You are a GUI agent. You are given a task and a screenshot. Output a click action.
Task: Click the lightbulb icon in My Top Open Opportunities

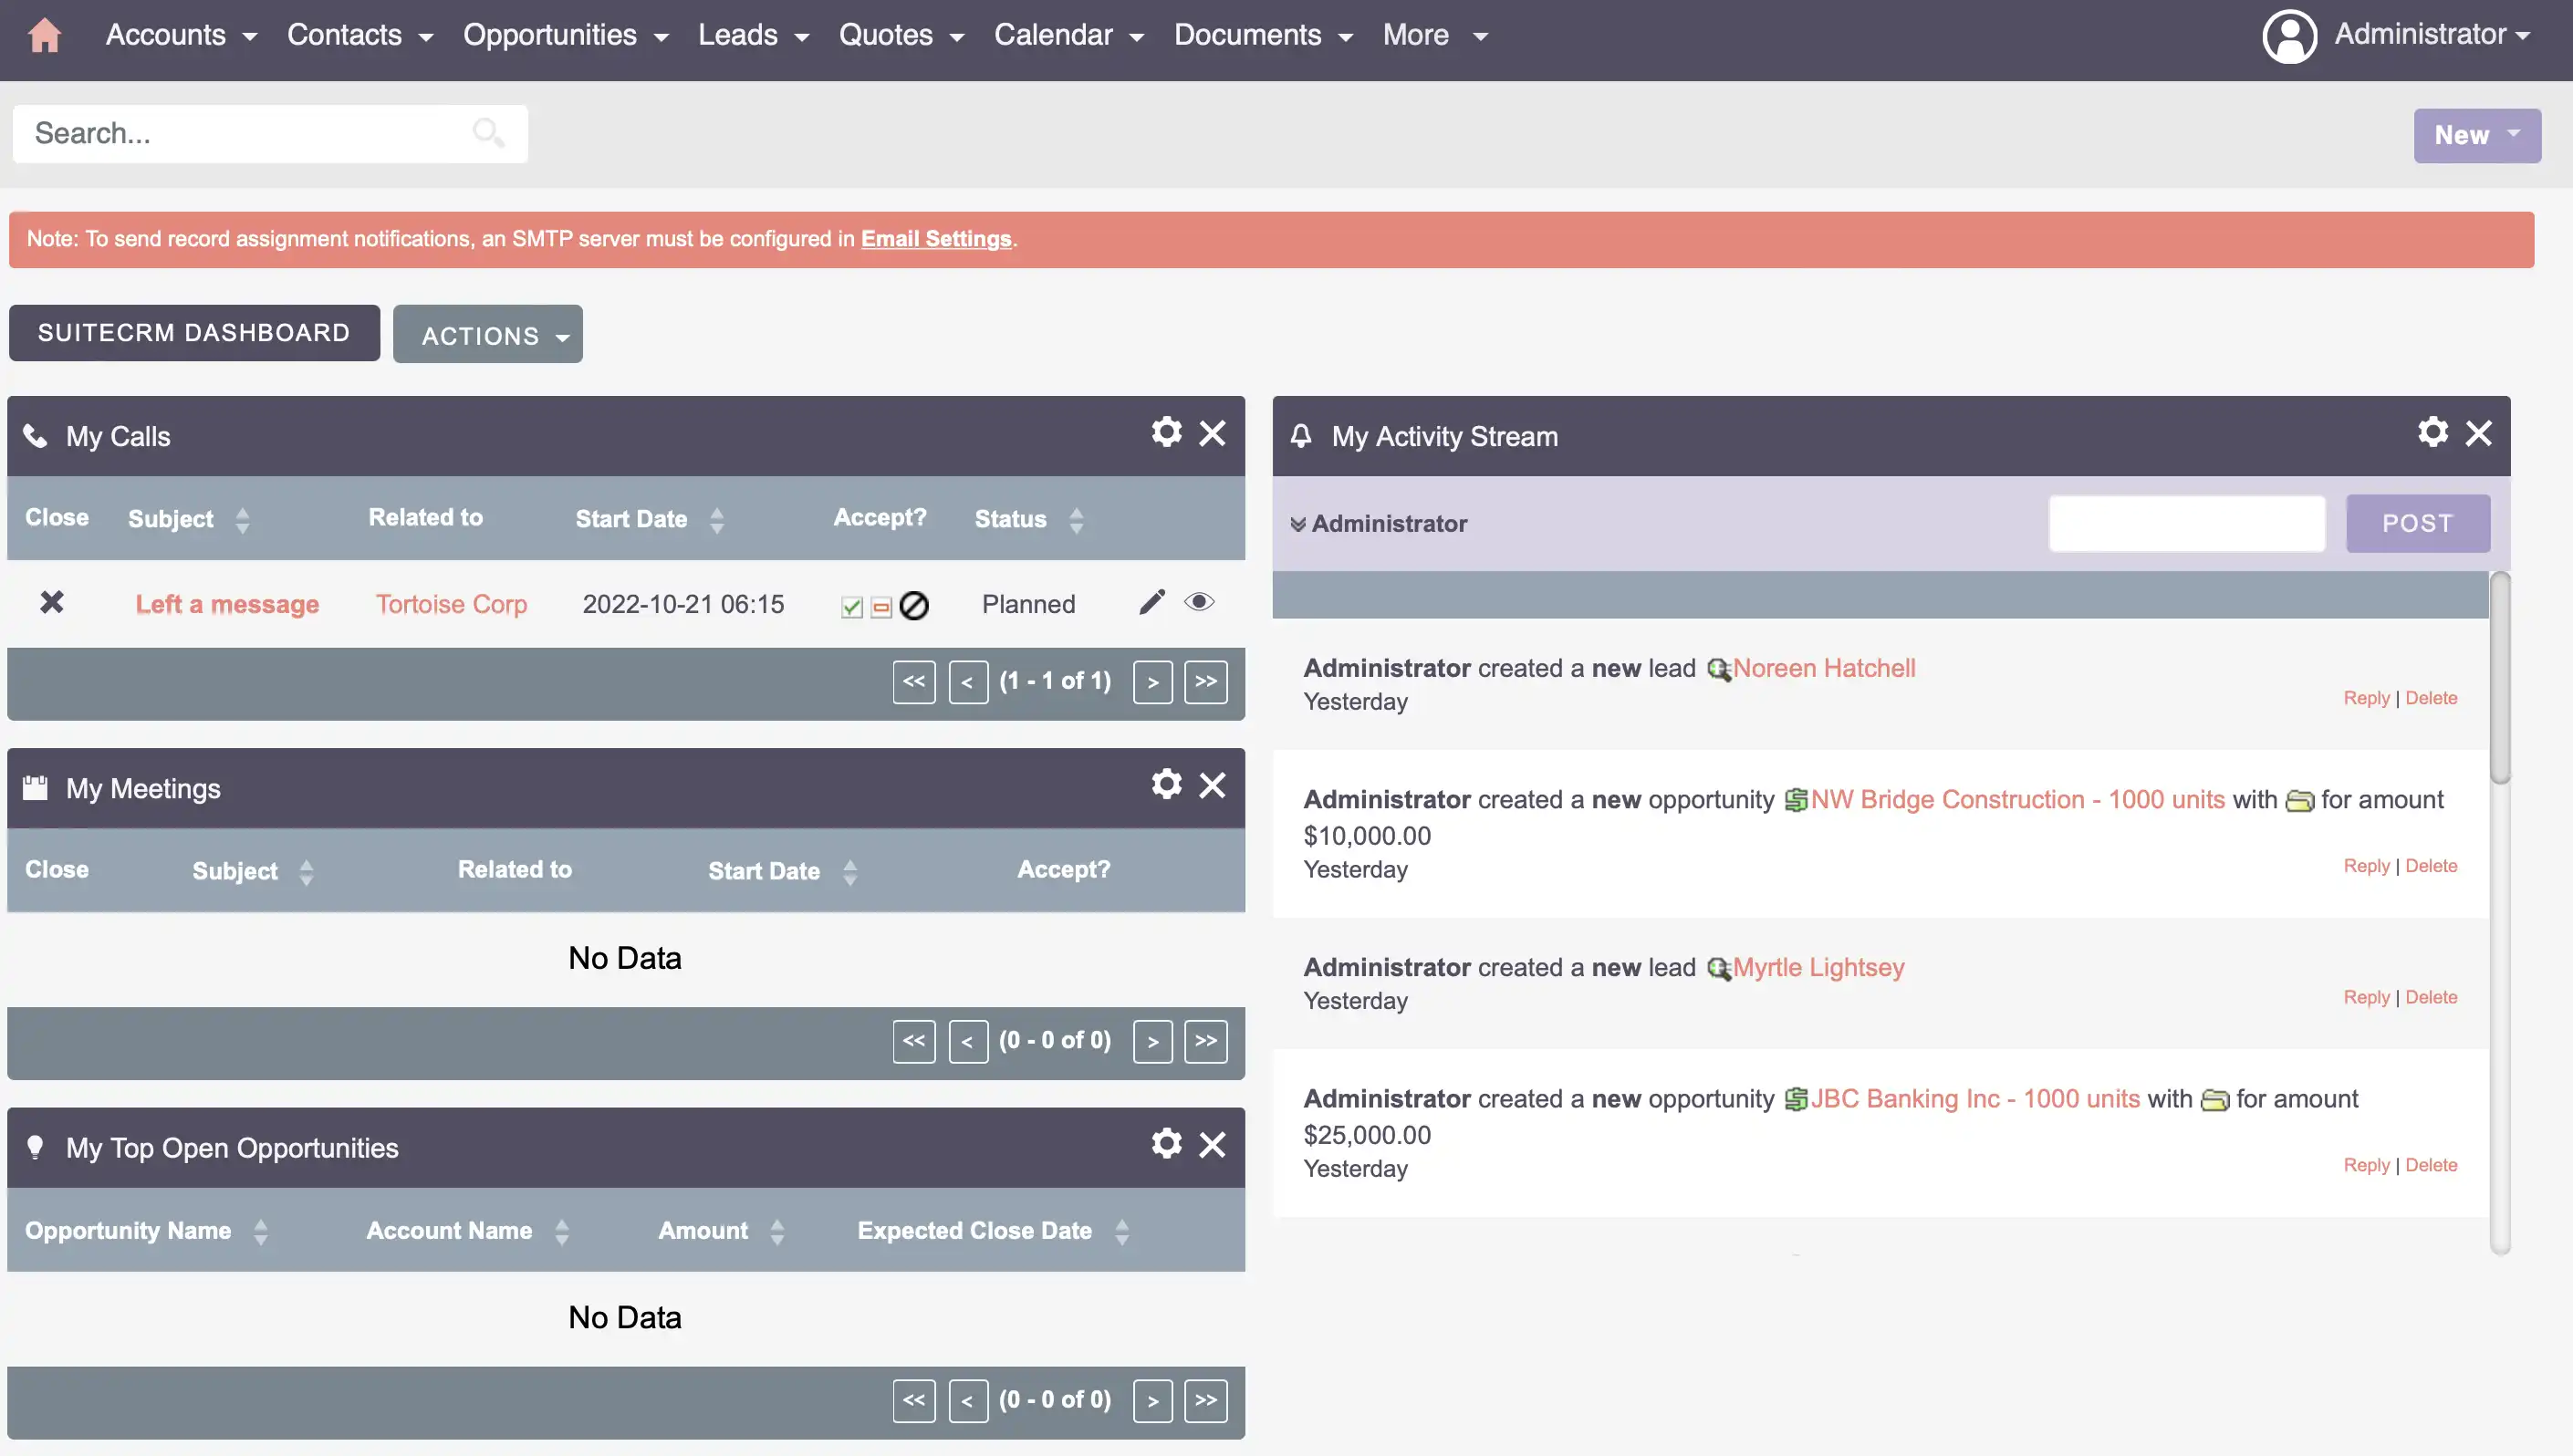tap(36, 1147)
